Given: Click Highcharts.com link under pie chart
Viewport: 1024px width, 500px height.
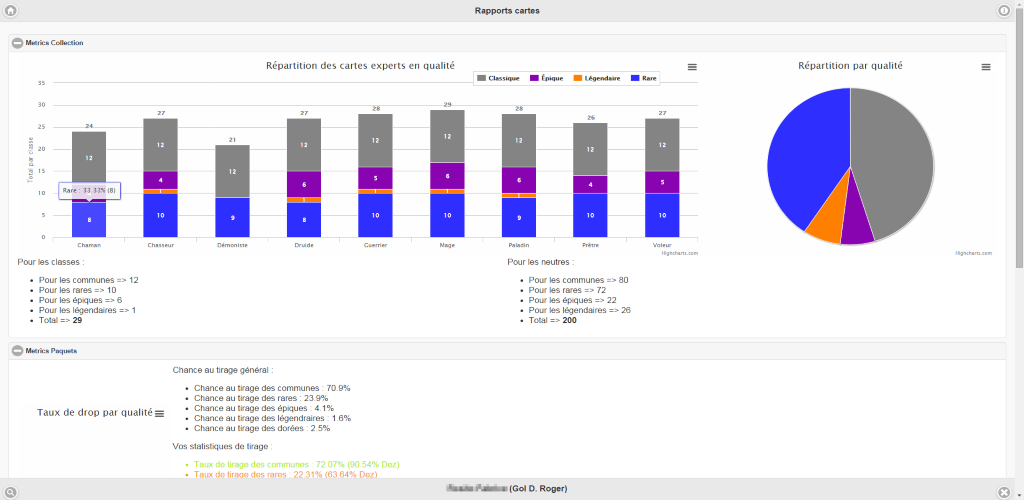Looking at the screenshot, I should [974, 253].
